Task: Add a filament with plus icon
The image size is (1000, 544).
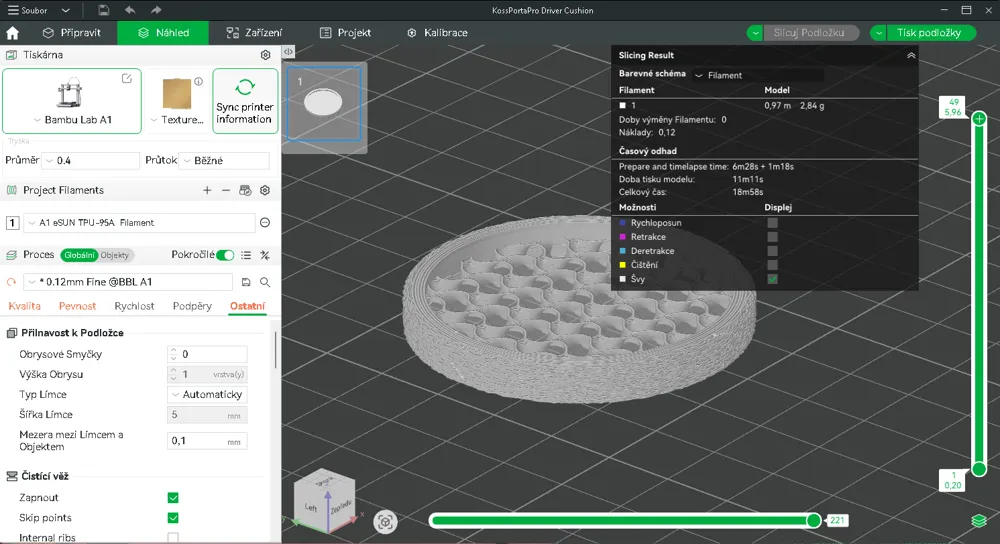Action: 207,191
